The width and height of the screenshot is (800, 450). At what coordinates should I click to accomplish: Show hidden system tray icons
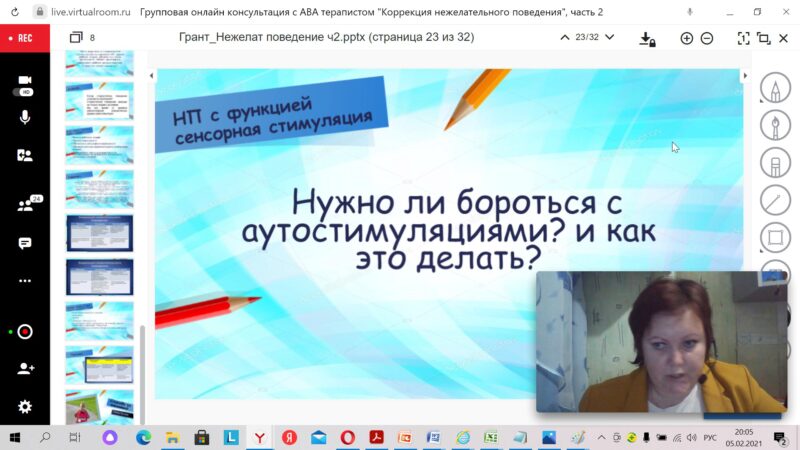(x=602, y=437)
